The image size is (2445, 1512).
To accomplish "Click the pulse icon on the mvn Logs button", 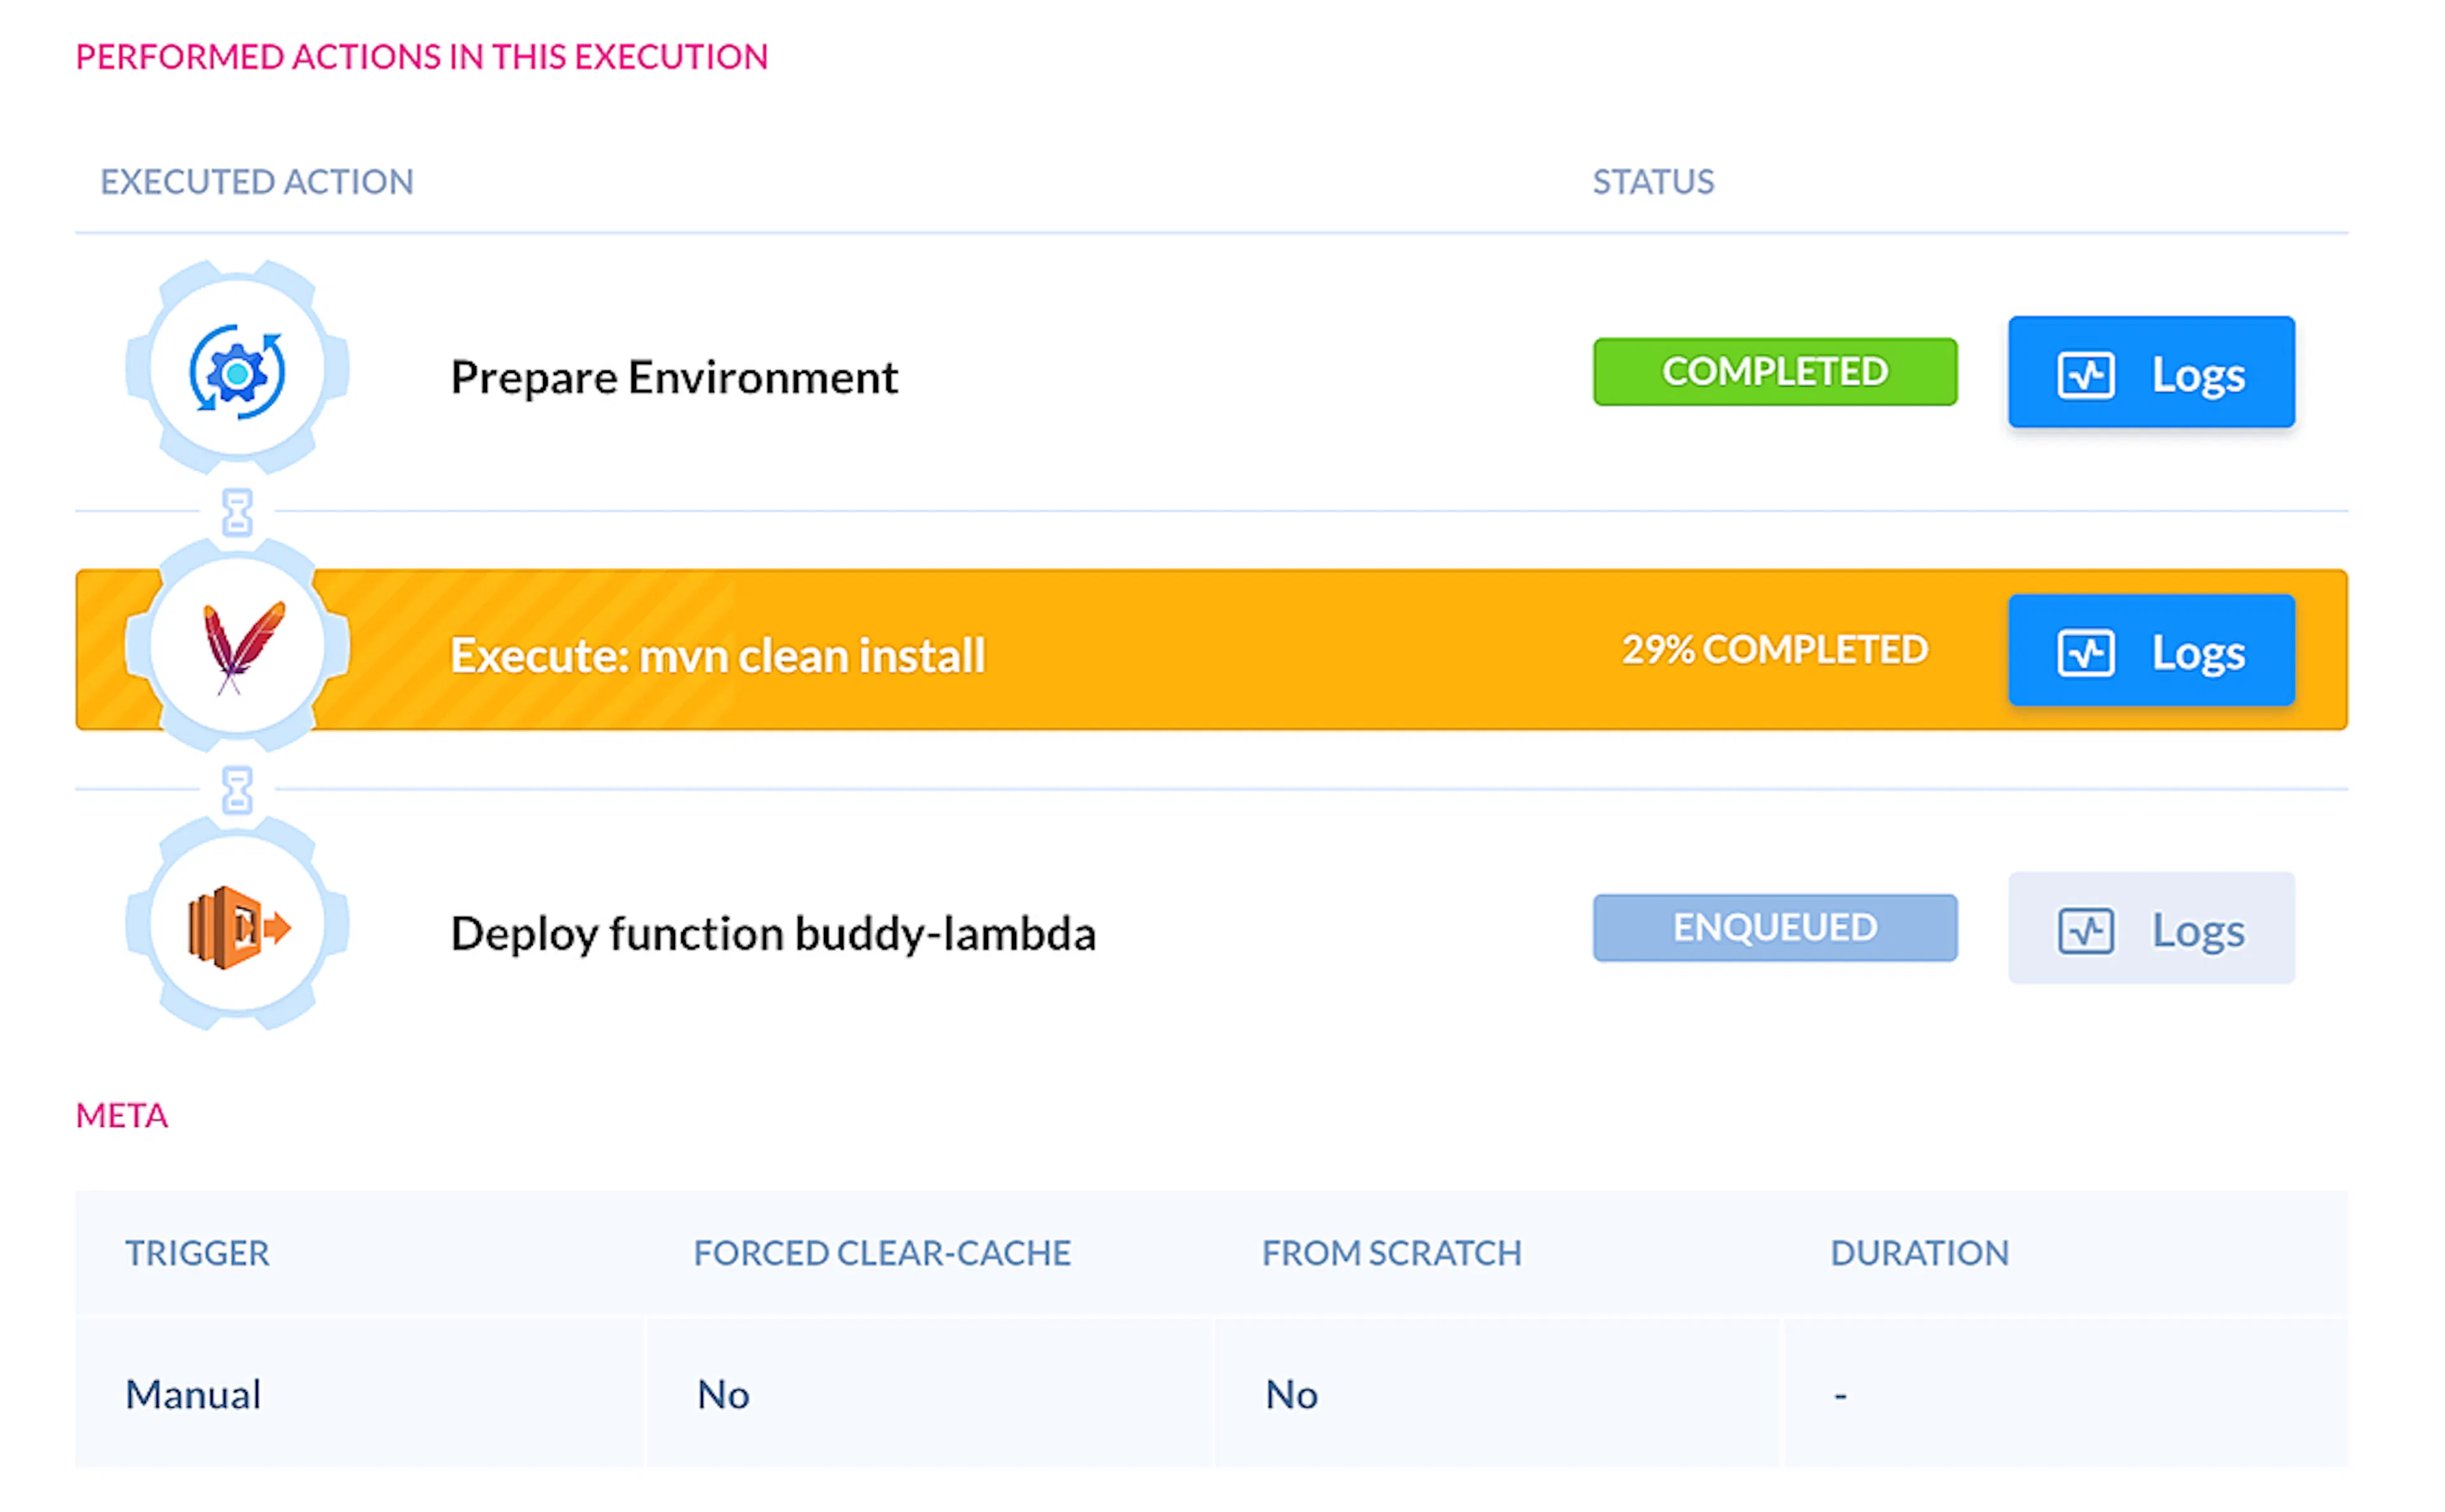I will click(2085, 653).
